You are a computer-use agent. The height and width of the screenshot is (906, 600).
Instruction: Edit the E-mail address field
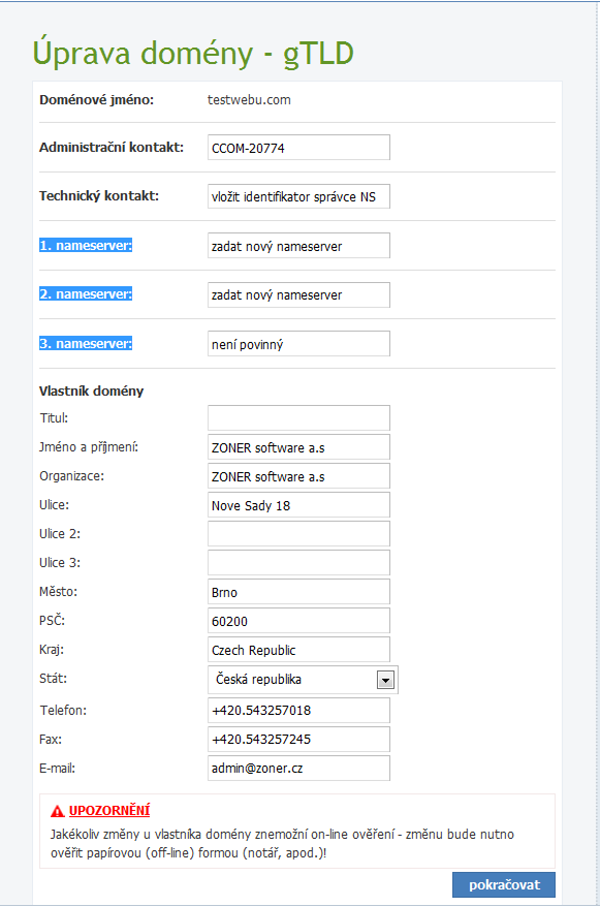coord(298,768)
